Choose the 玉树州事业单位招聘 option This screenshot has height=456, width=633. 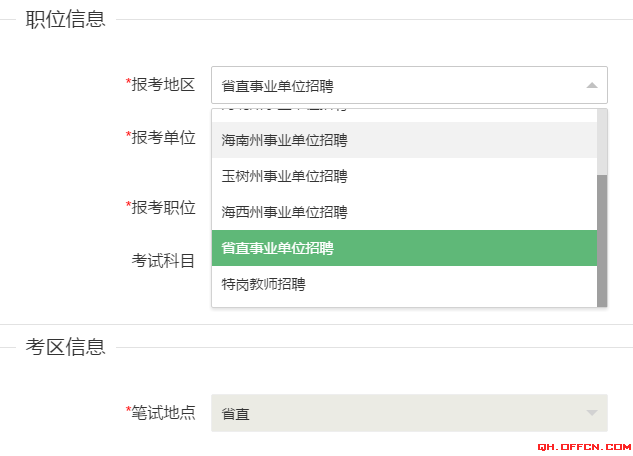(x=404, y=176)
